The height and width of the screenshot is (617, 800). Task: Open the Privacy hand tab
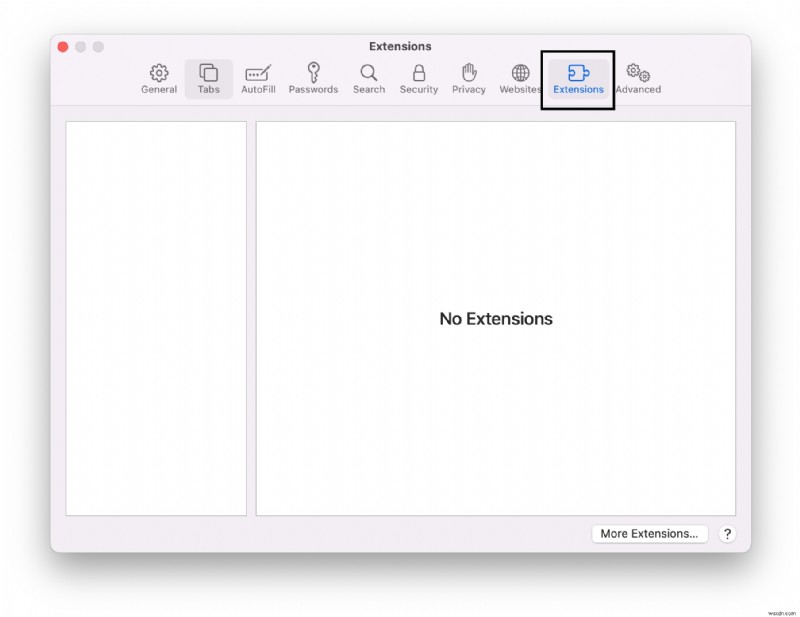click(468, 79)
